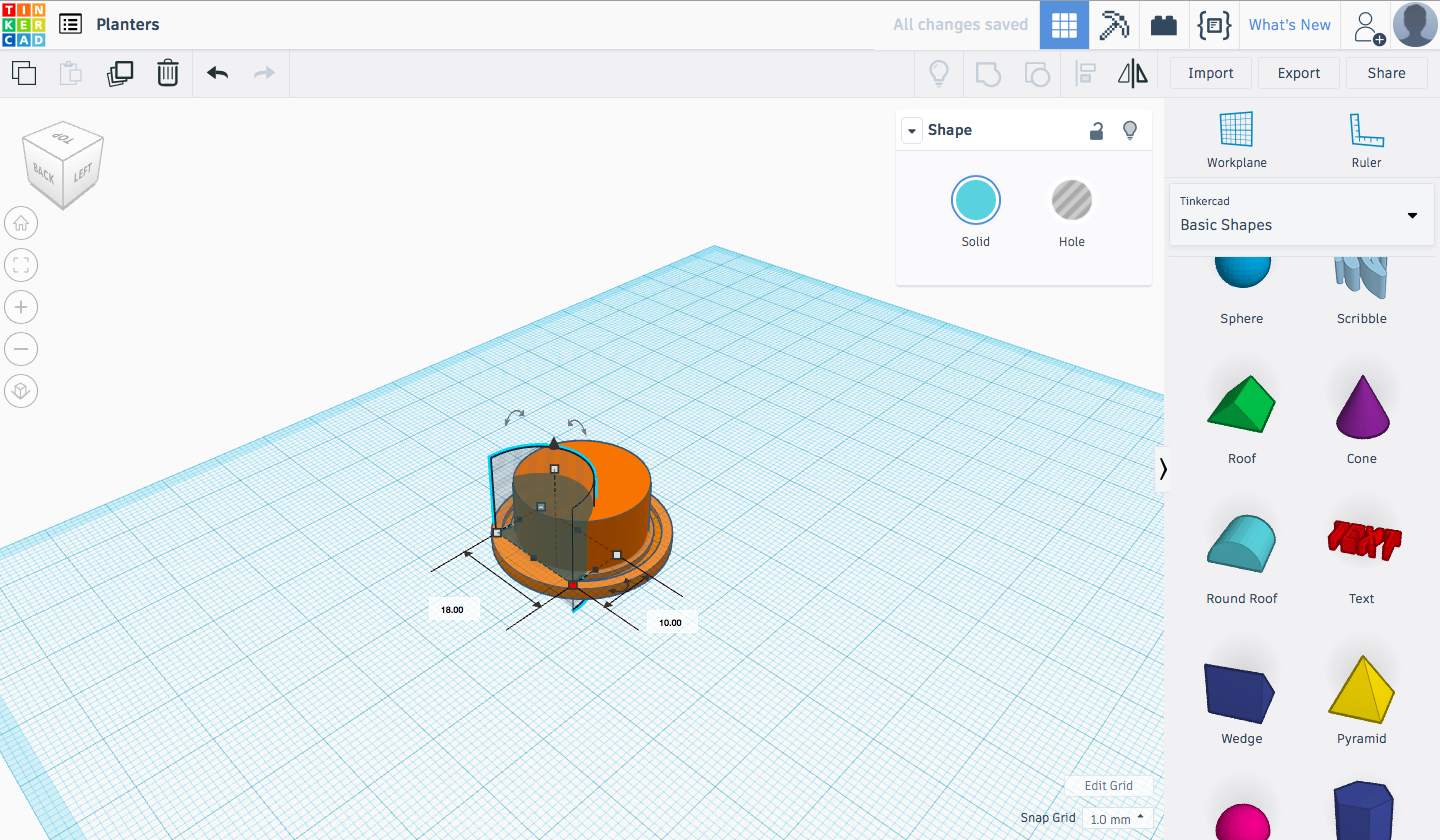
Task: Click the Paste clipboard icon
Action: (71, 73)
